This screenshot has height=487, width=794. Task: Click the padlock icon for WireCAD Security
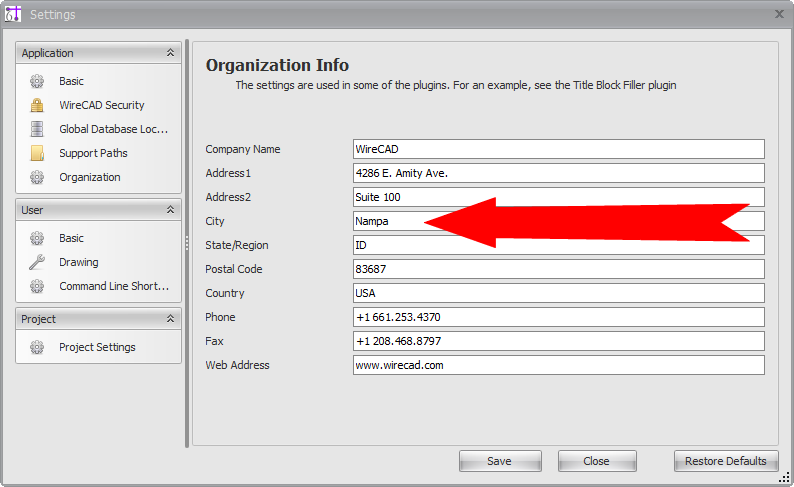[37, 105]
